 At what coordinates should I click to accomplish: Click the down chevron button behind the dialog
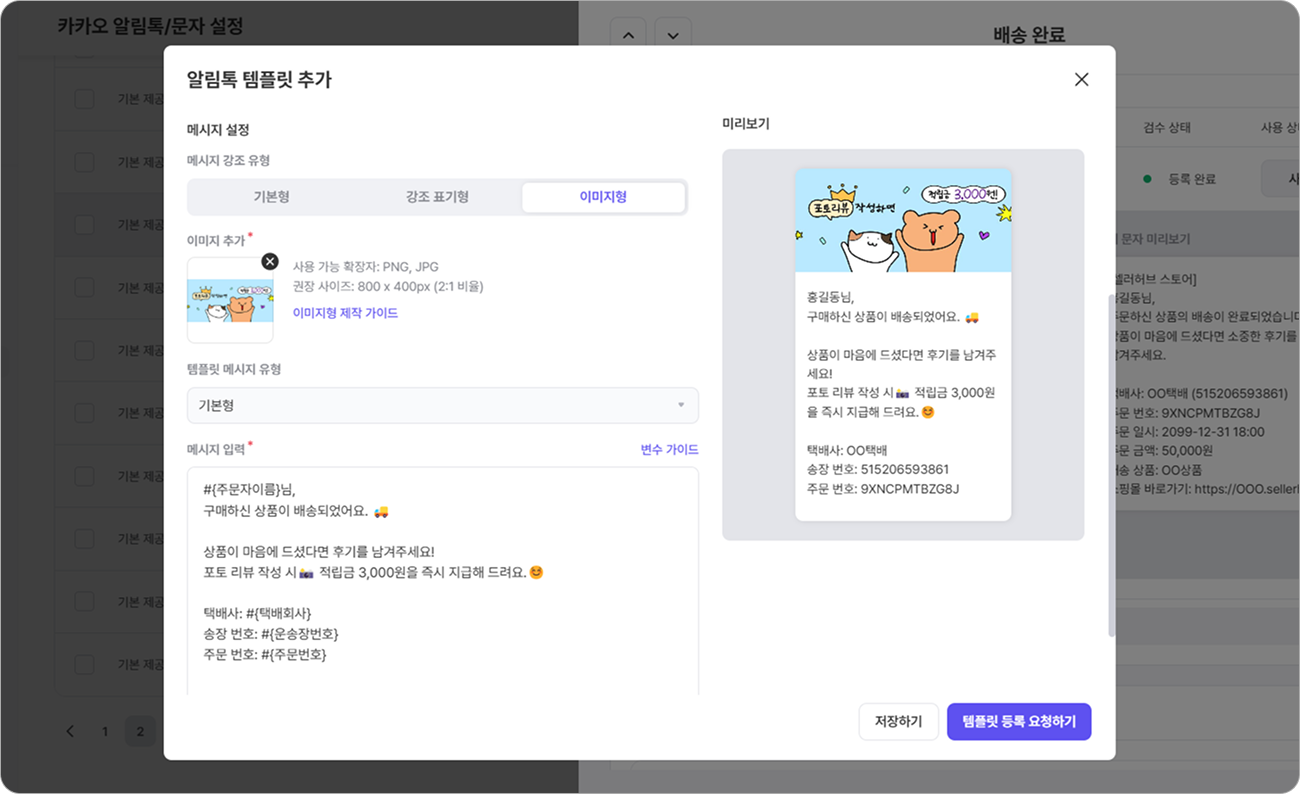pos(673,36)
